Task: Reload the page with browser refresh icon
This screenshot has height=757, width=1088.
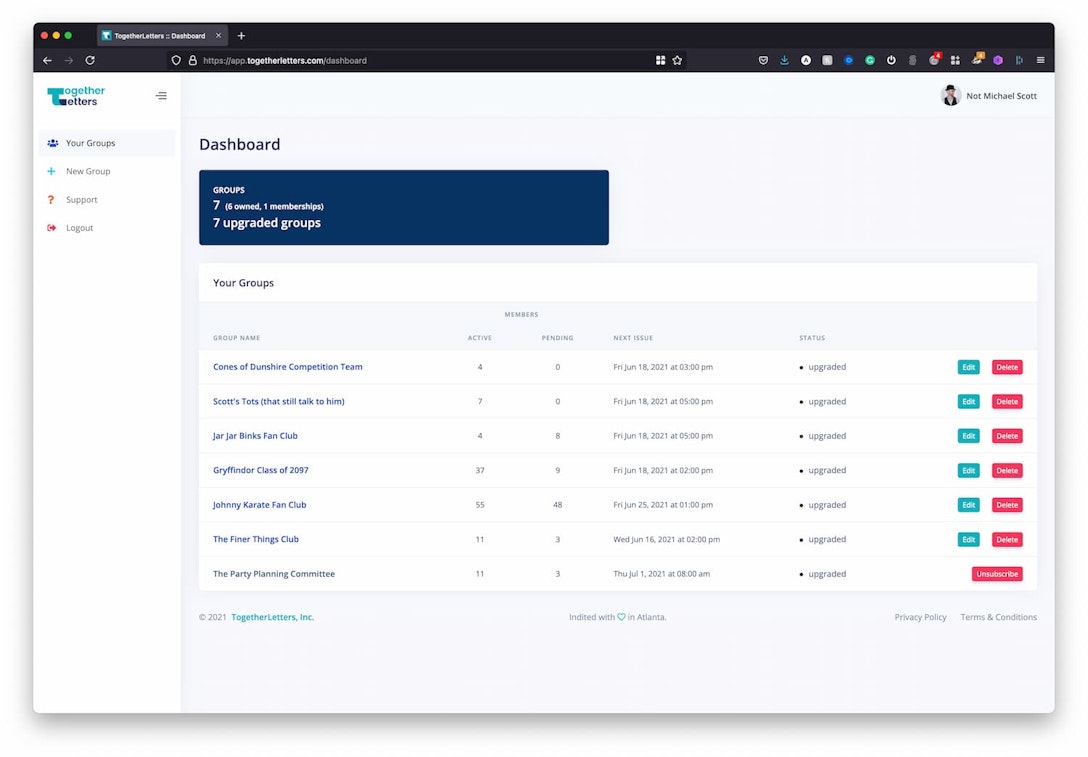Action: pos(90,60)
